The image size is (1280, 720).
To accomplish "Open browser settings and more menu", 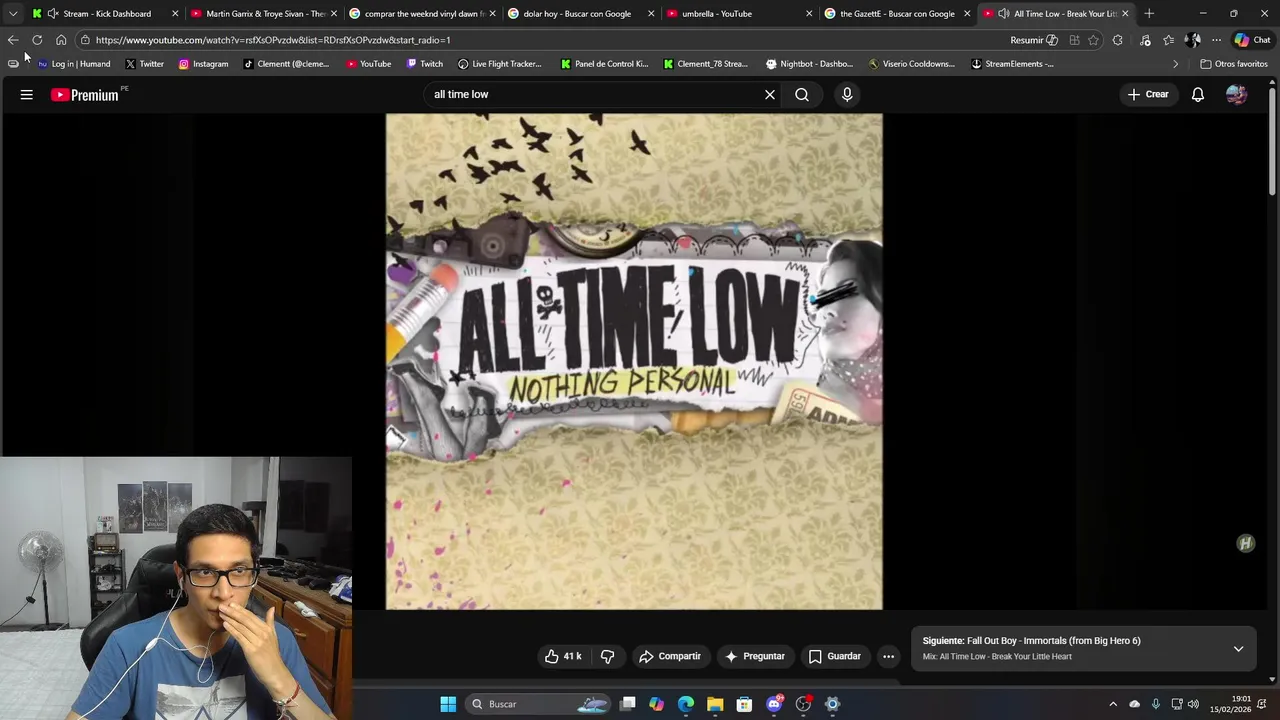I will coord(1216,40).
